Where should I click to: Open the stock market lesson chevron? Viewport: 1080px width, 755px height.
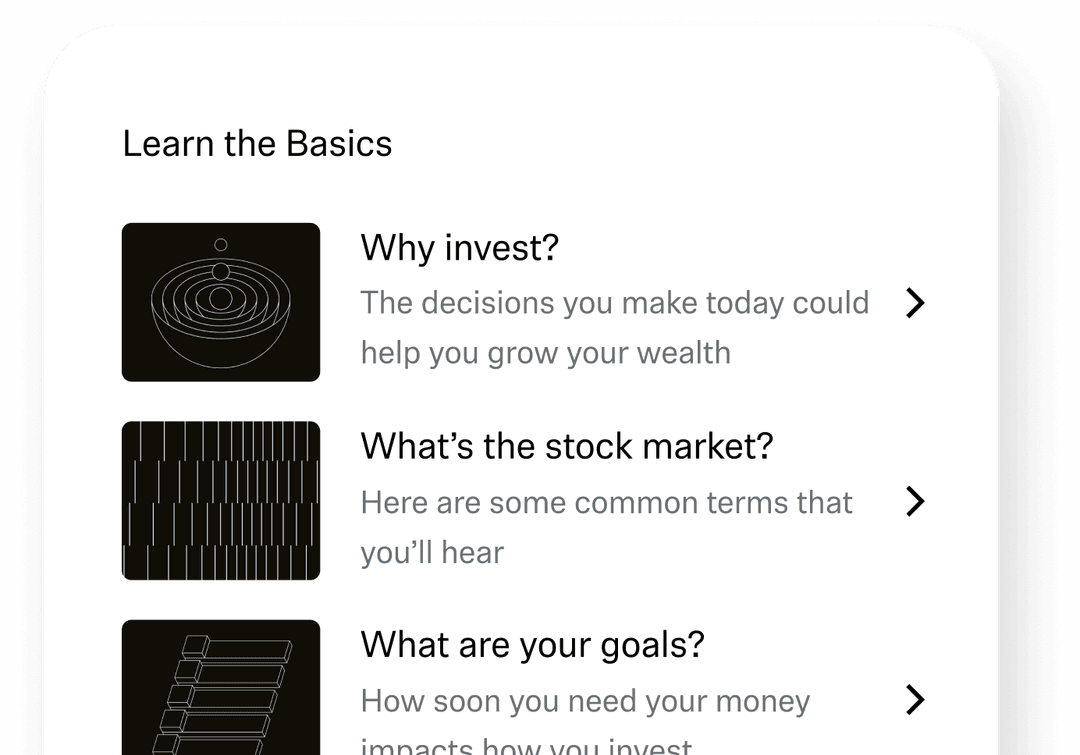click(914, 501)
